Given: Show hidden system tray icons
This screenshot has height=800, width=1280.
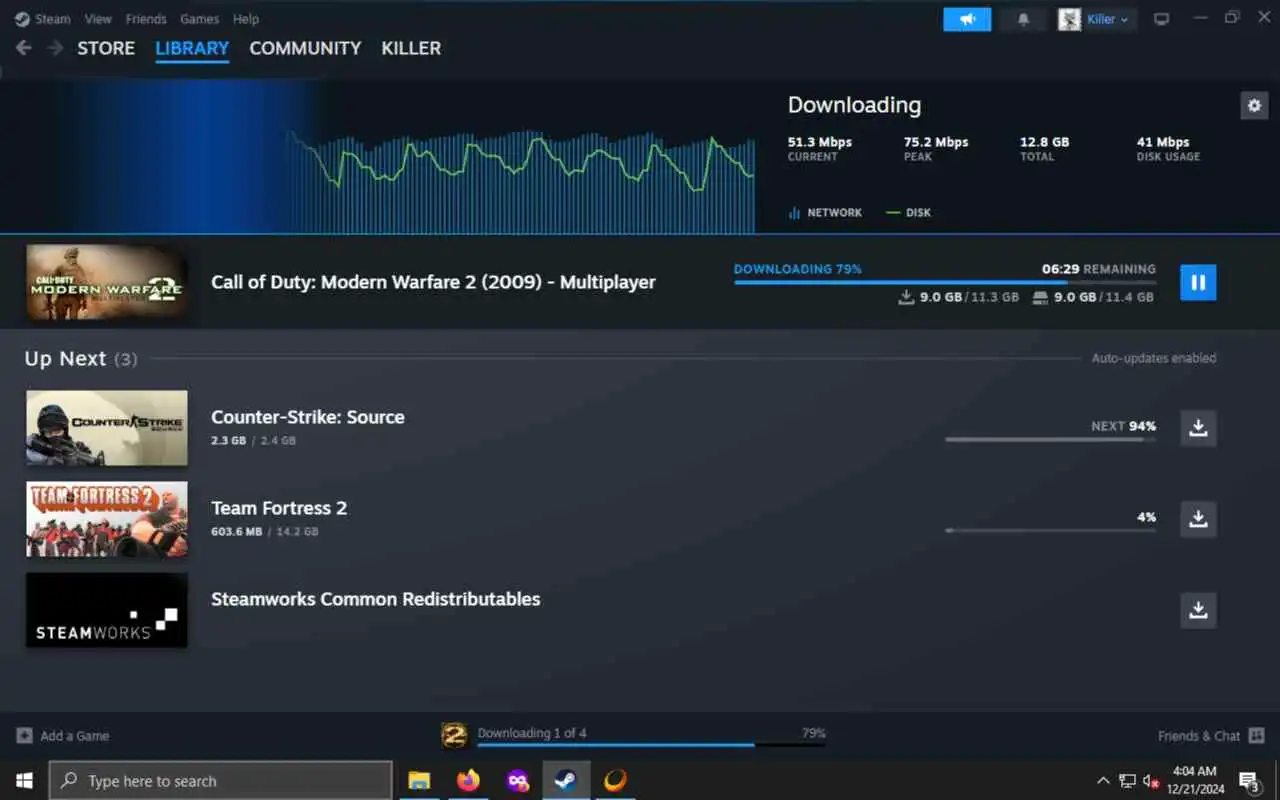Looking at the screenshot, I should (1103, 781).
